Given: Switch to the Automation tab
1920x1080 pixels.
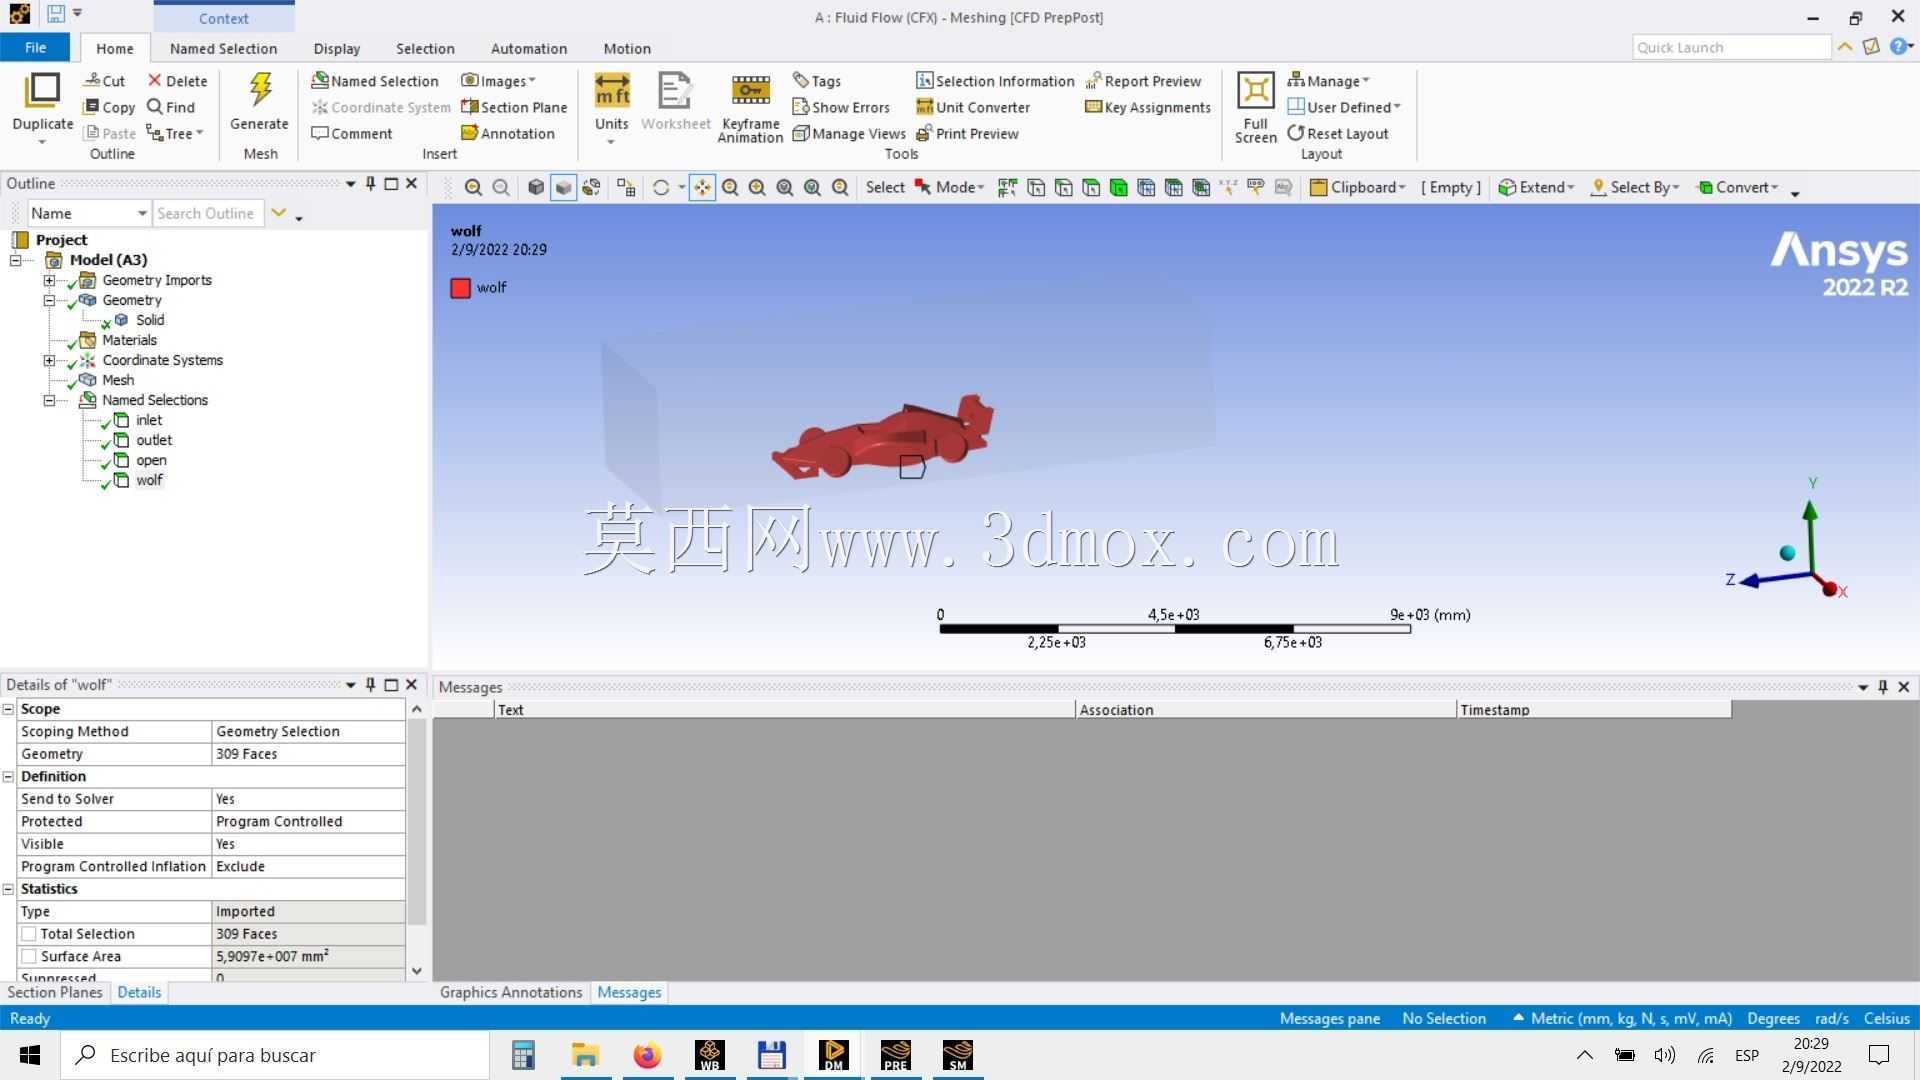Looking at the screenshot, I should click(x=528, y=48).
